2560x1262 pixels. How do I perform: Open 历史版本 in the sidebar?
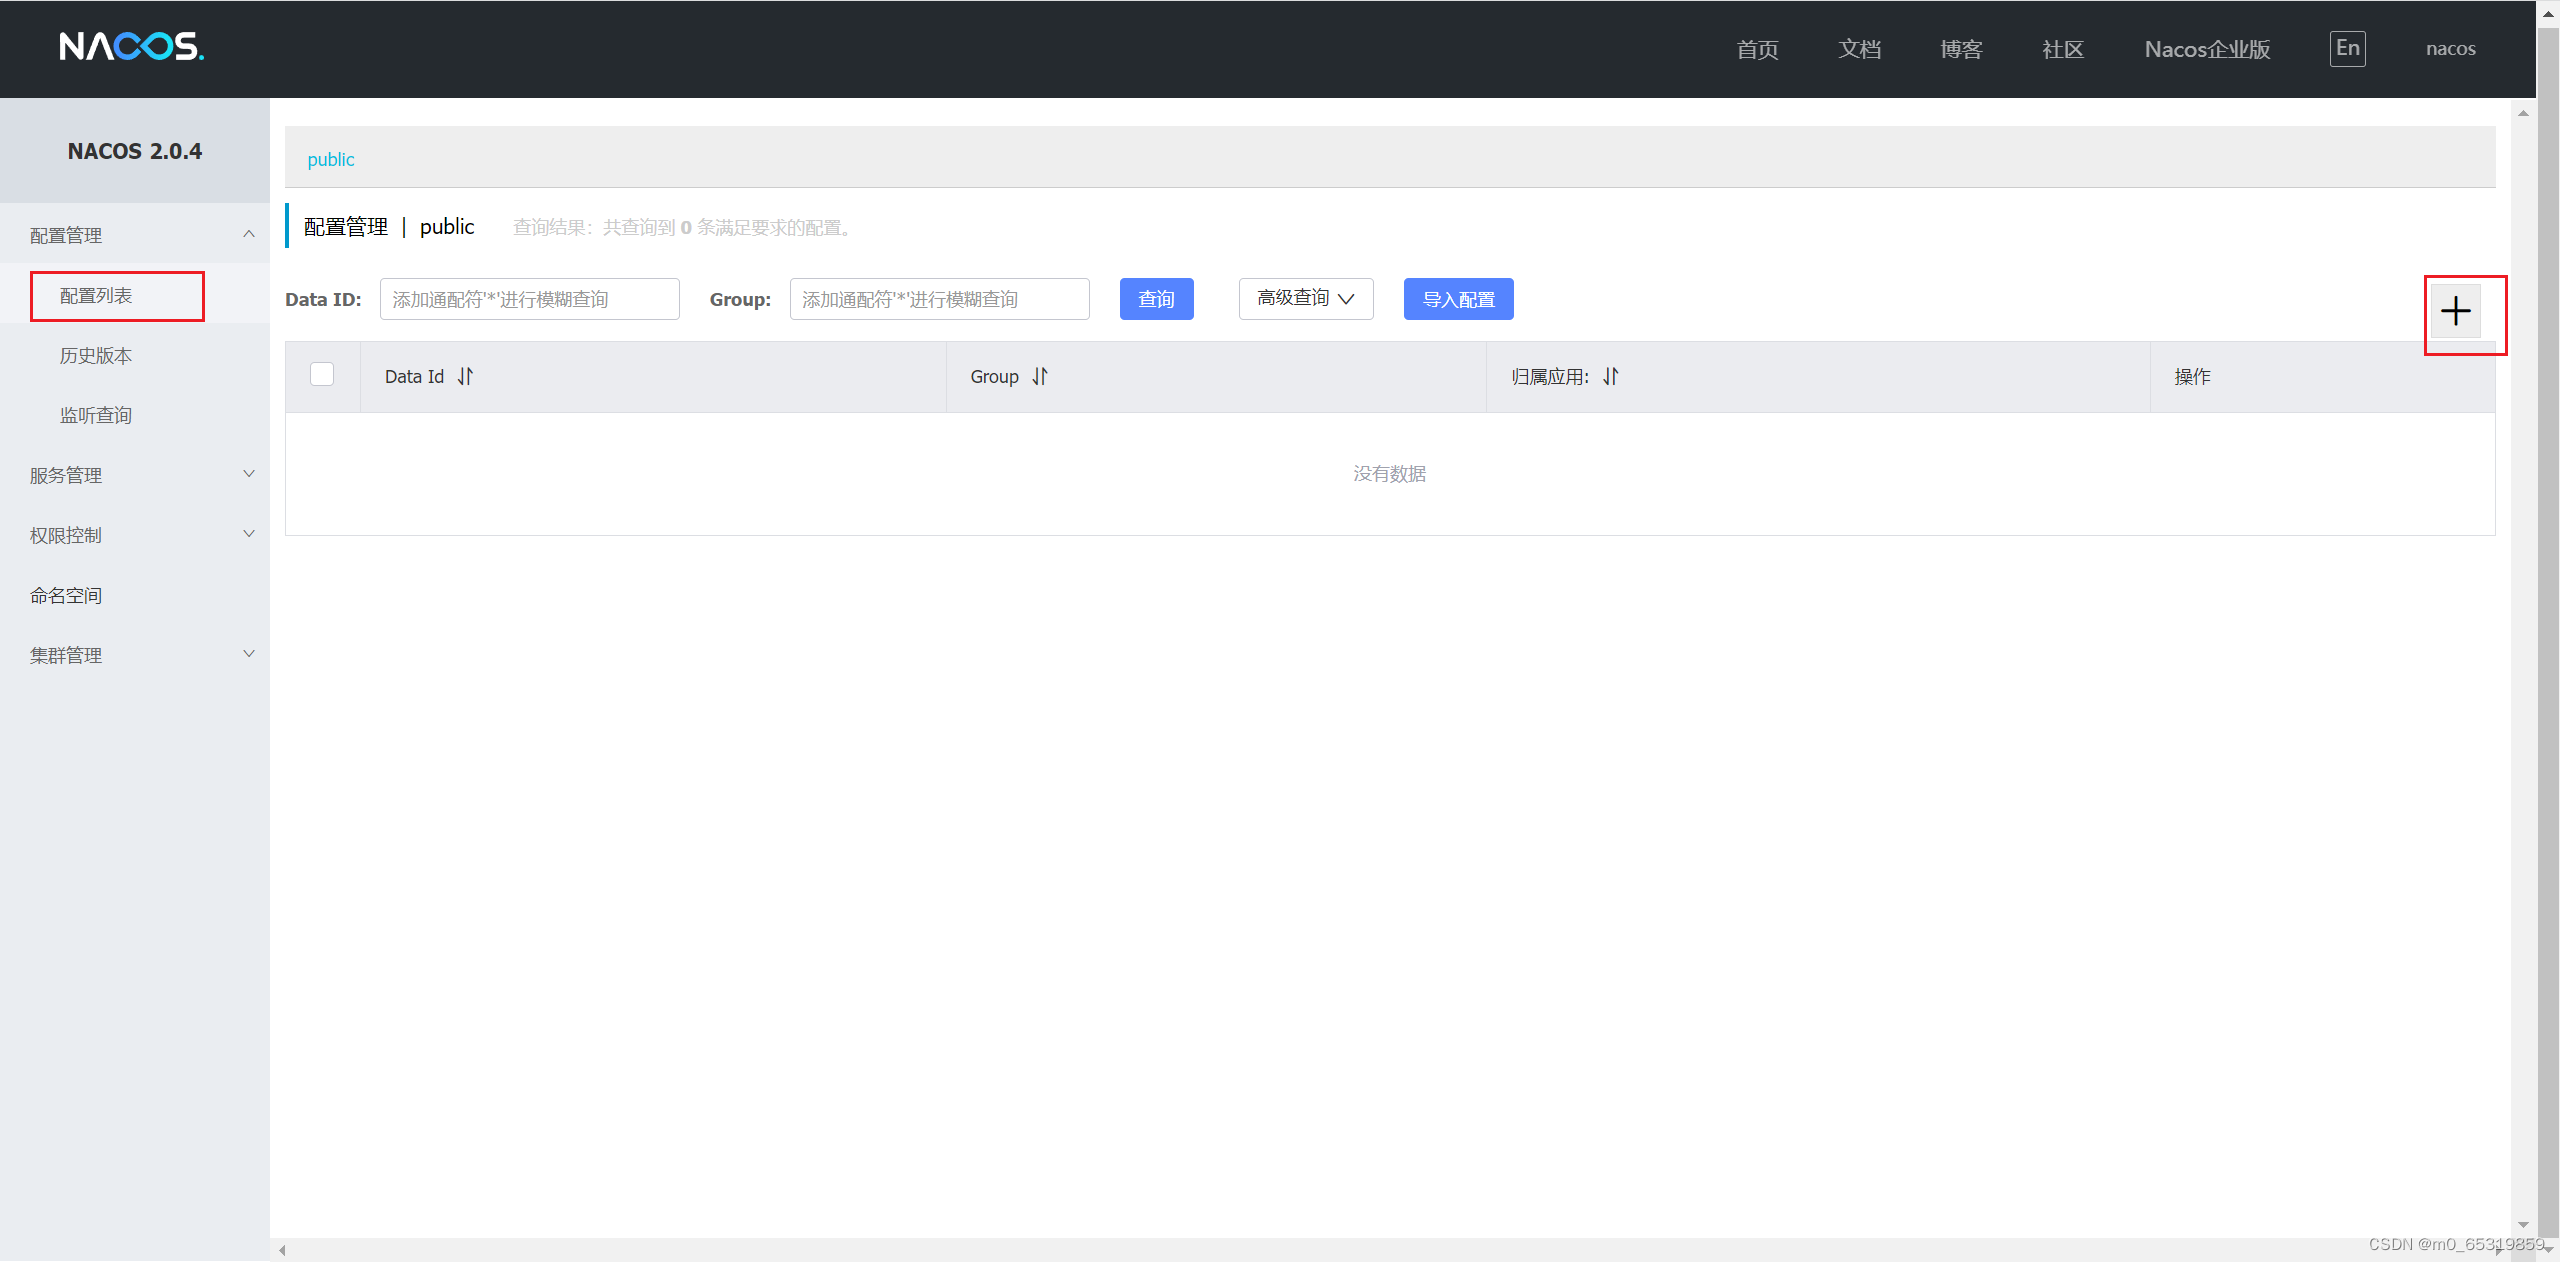[x=96, y=355]
